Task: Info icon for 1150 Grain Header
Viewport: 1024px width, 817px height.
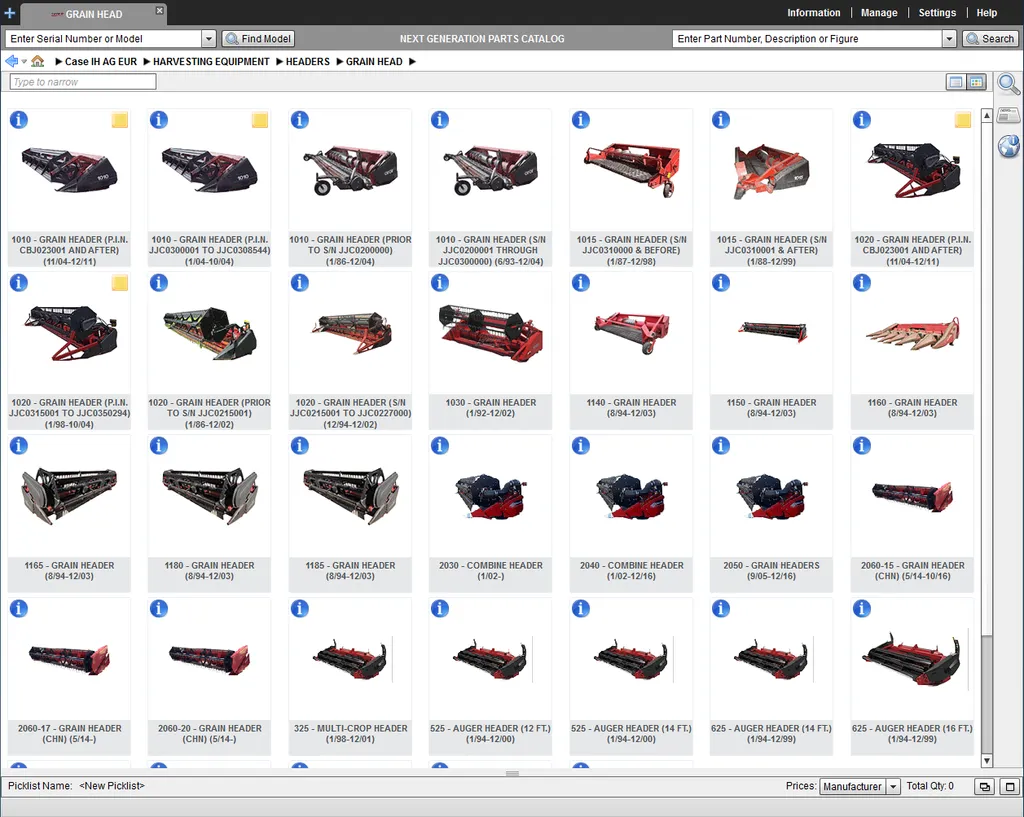Action: coord(721,283)
